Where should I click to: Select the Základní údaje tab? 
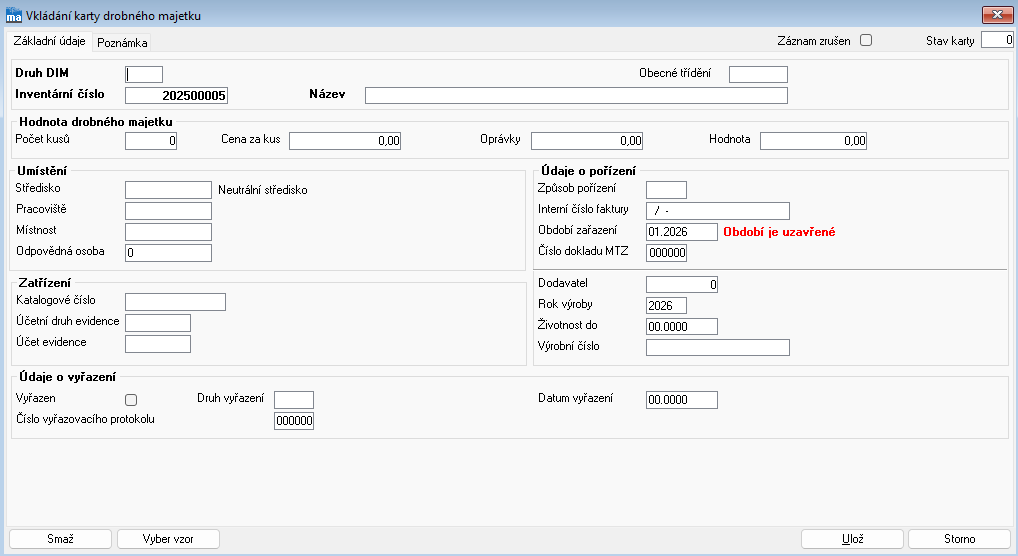pos(49,41)
